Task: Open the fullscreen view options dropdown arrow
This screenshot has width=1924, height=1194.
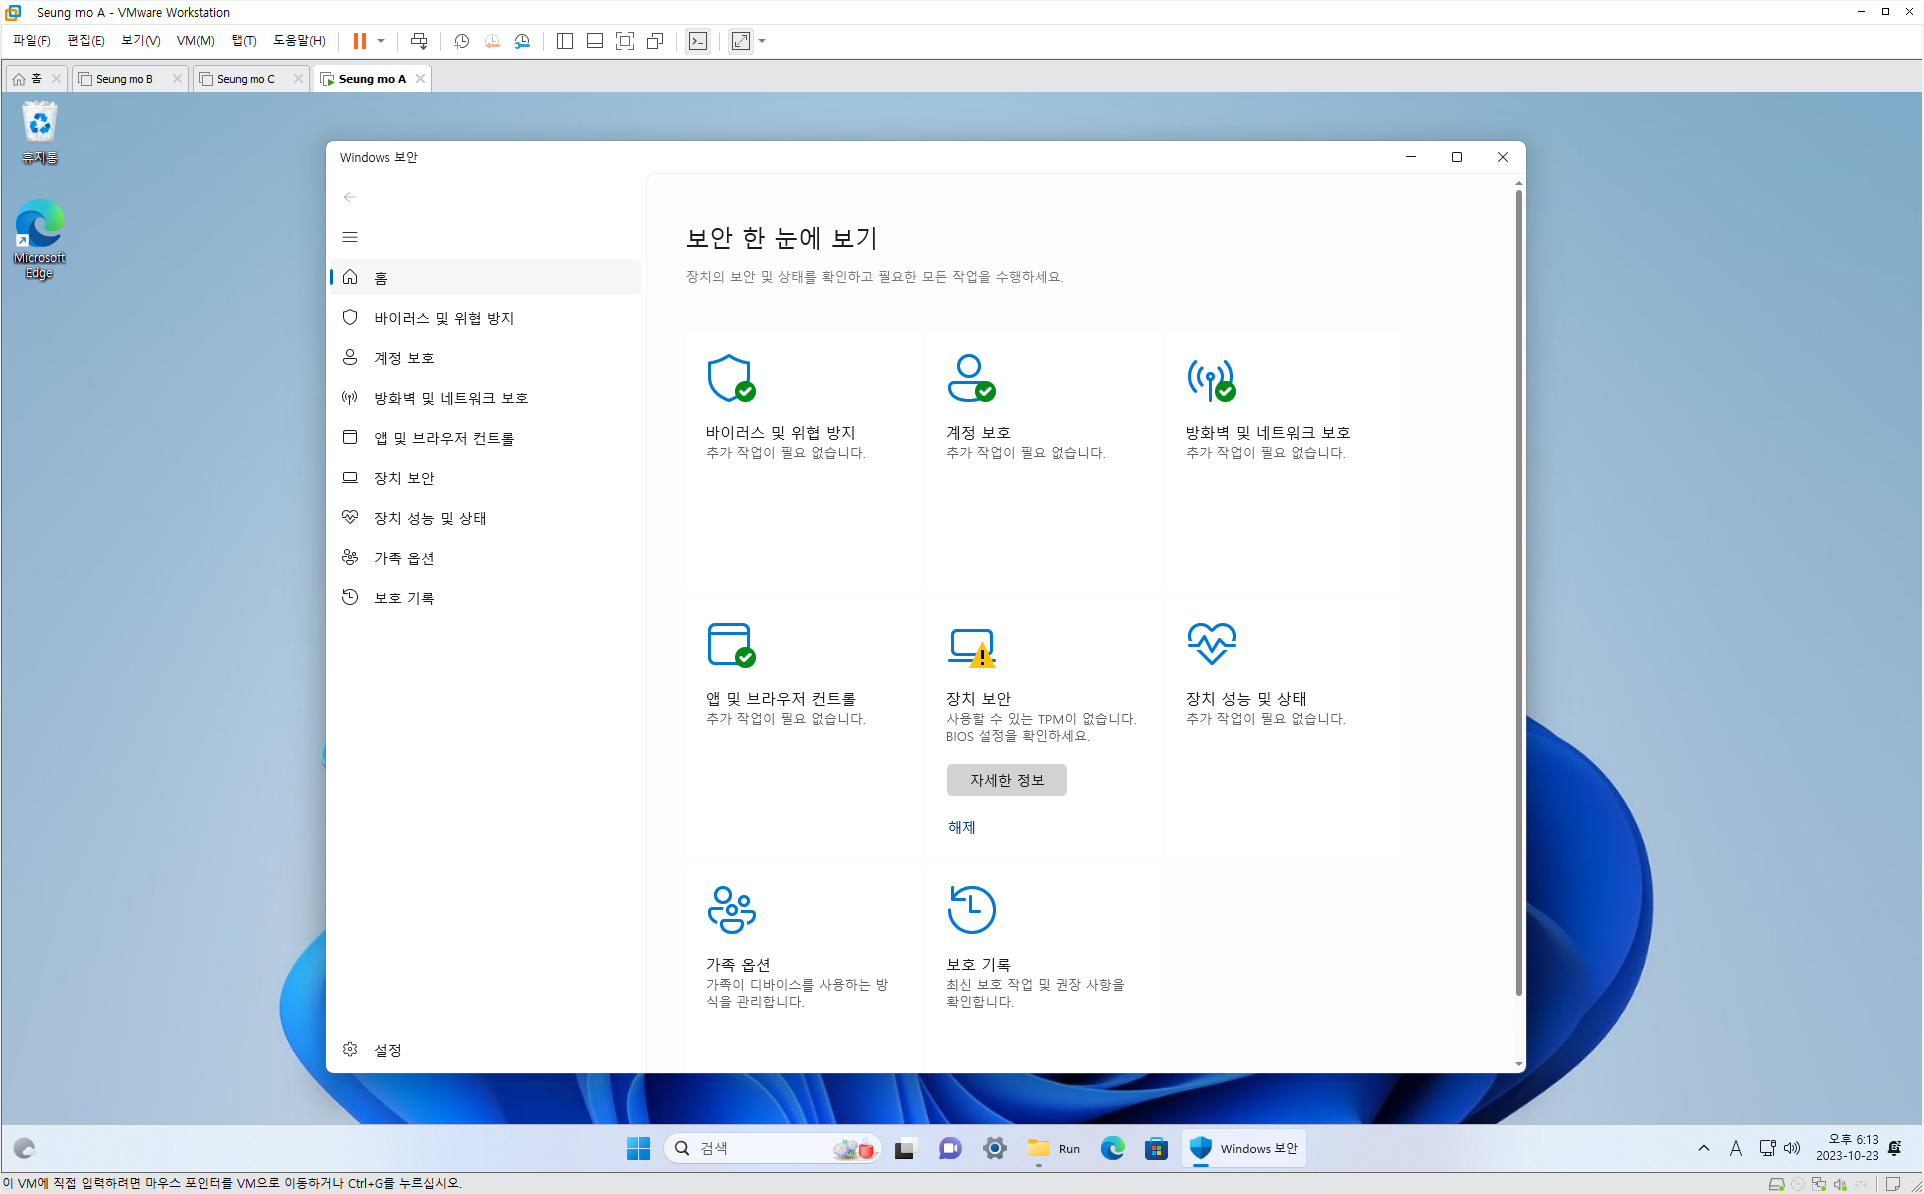Action: coord(762,41)
